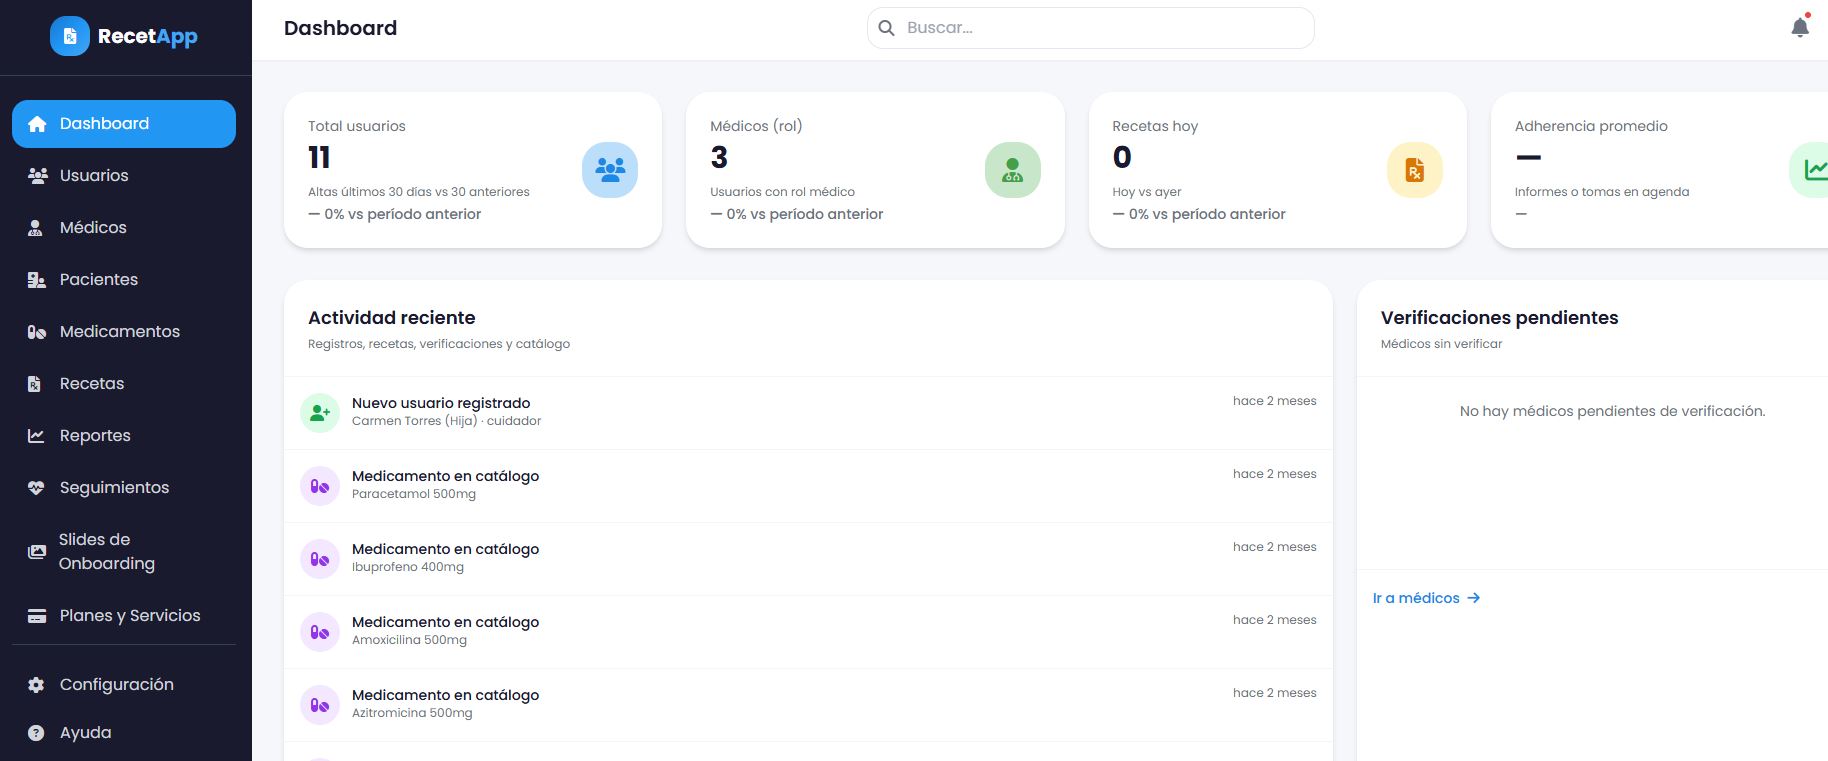Select the Amoxicilina 500mg activity entry
Viewport: 1828px width, 761px height.
pos(808,632)
